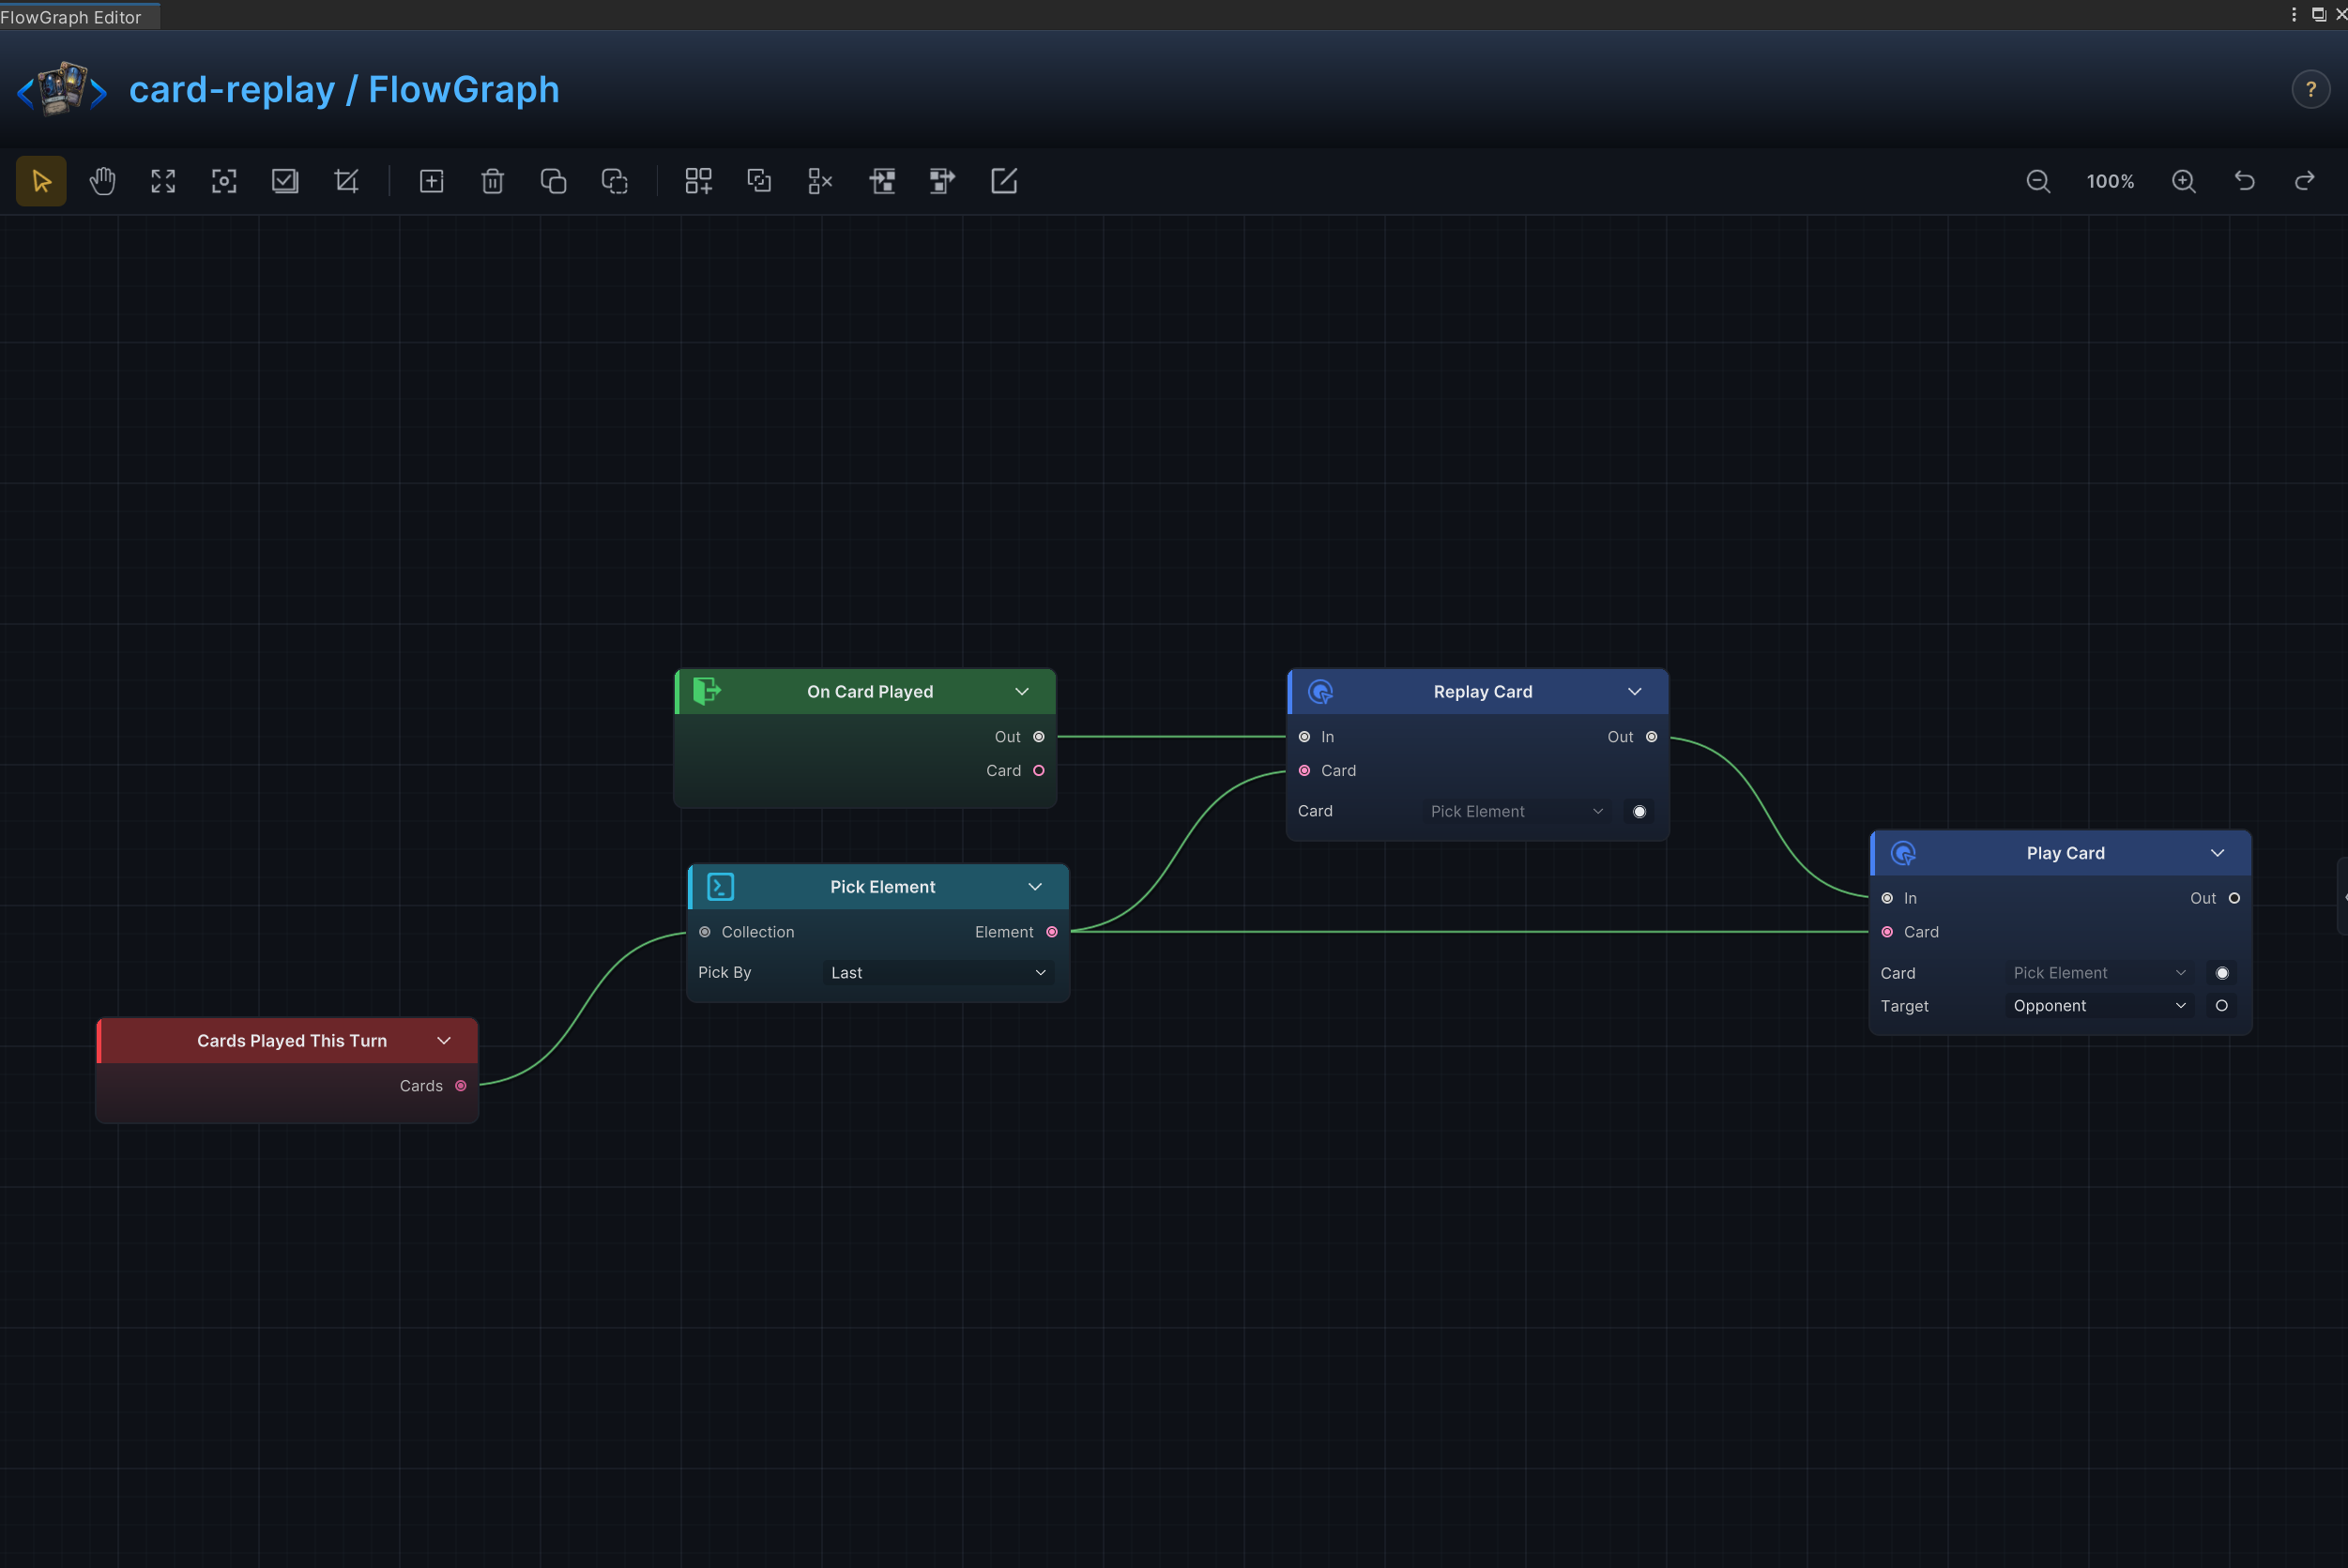Click the add-group grid-plus icon
The height and width of the screenshot is (1568, 2348).
pos(698,181)
